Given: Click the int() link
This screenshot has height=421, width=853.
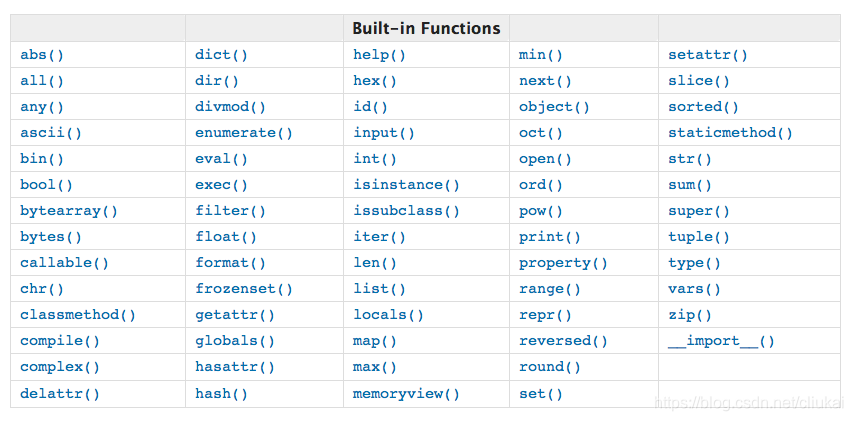Looking at the screenshot, I should (375, 159).
